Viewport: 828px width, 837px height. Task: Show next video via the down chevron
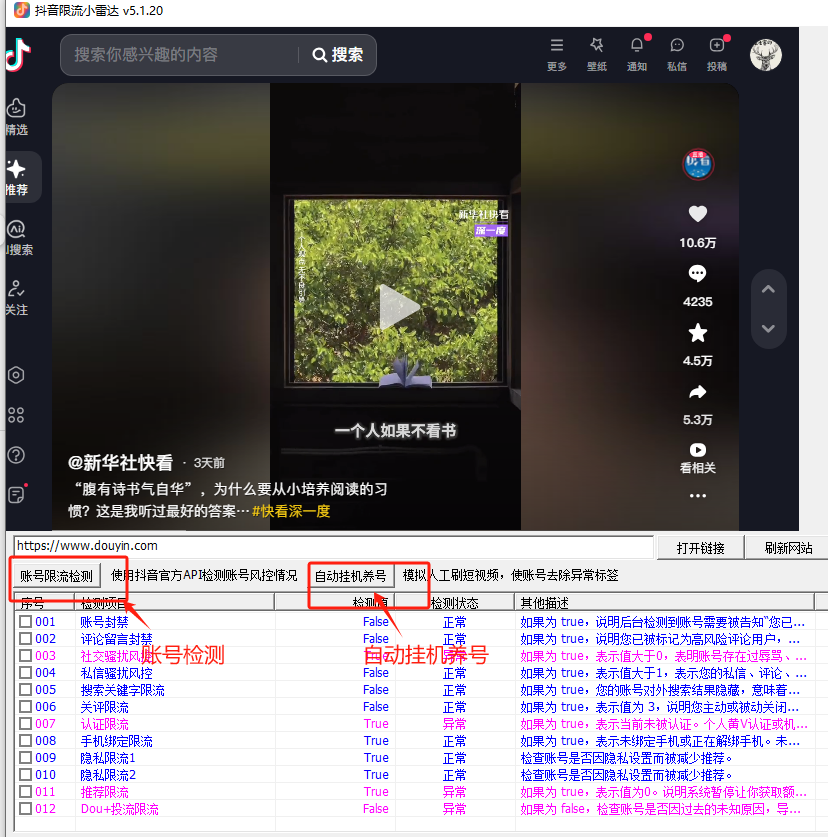768,327
